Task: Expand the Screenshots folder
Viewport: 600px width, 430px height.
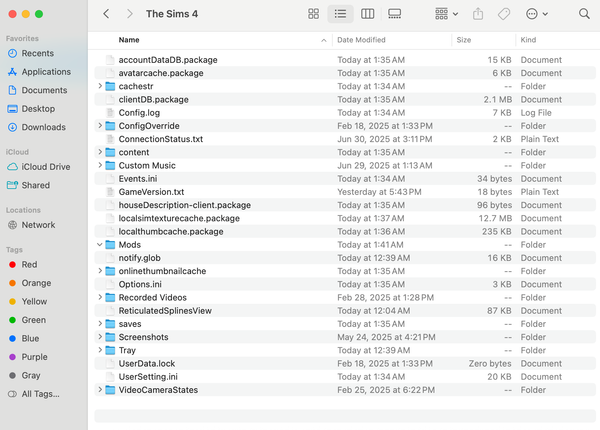Action: tap(100, 337)
